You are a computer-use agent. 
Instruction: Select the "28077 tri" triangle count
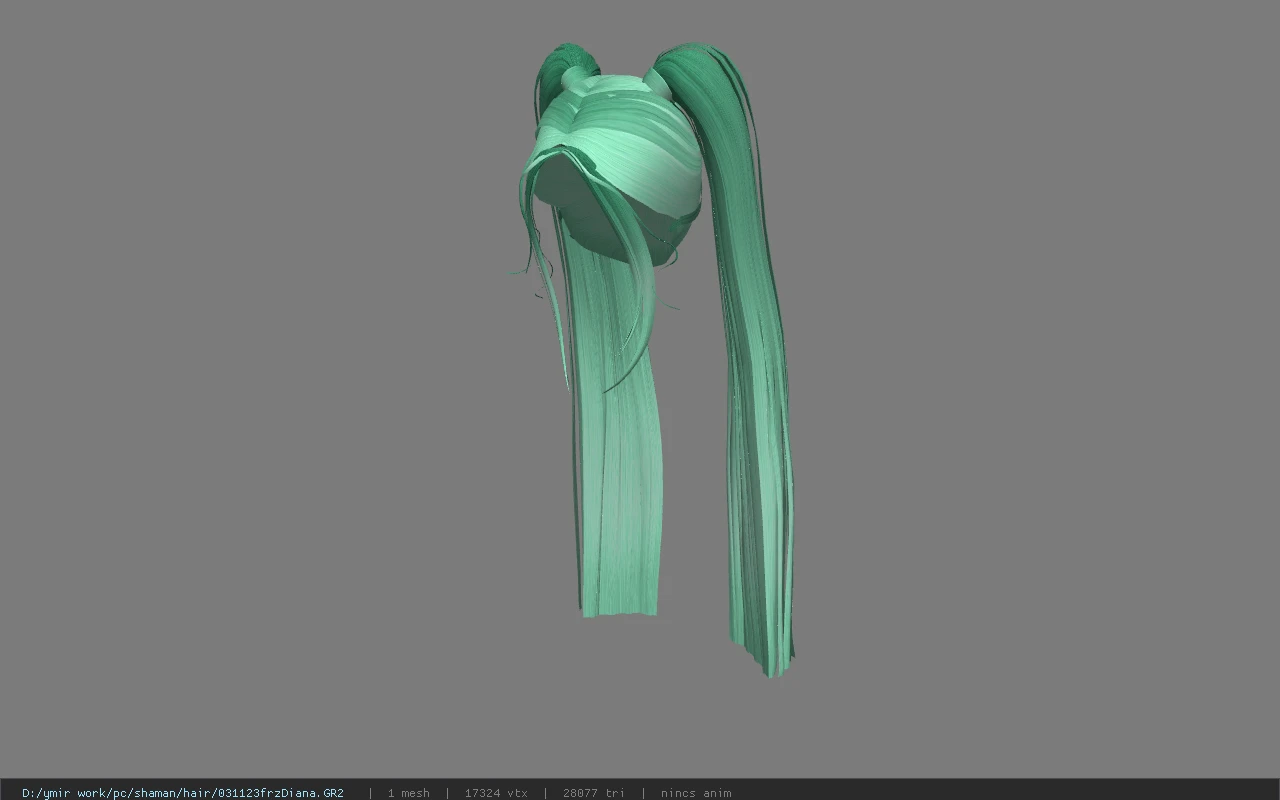594,793
